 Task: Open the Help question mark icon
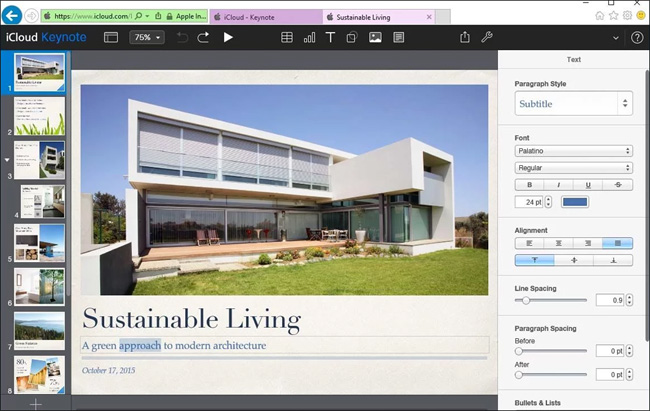coord(637,37)
